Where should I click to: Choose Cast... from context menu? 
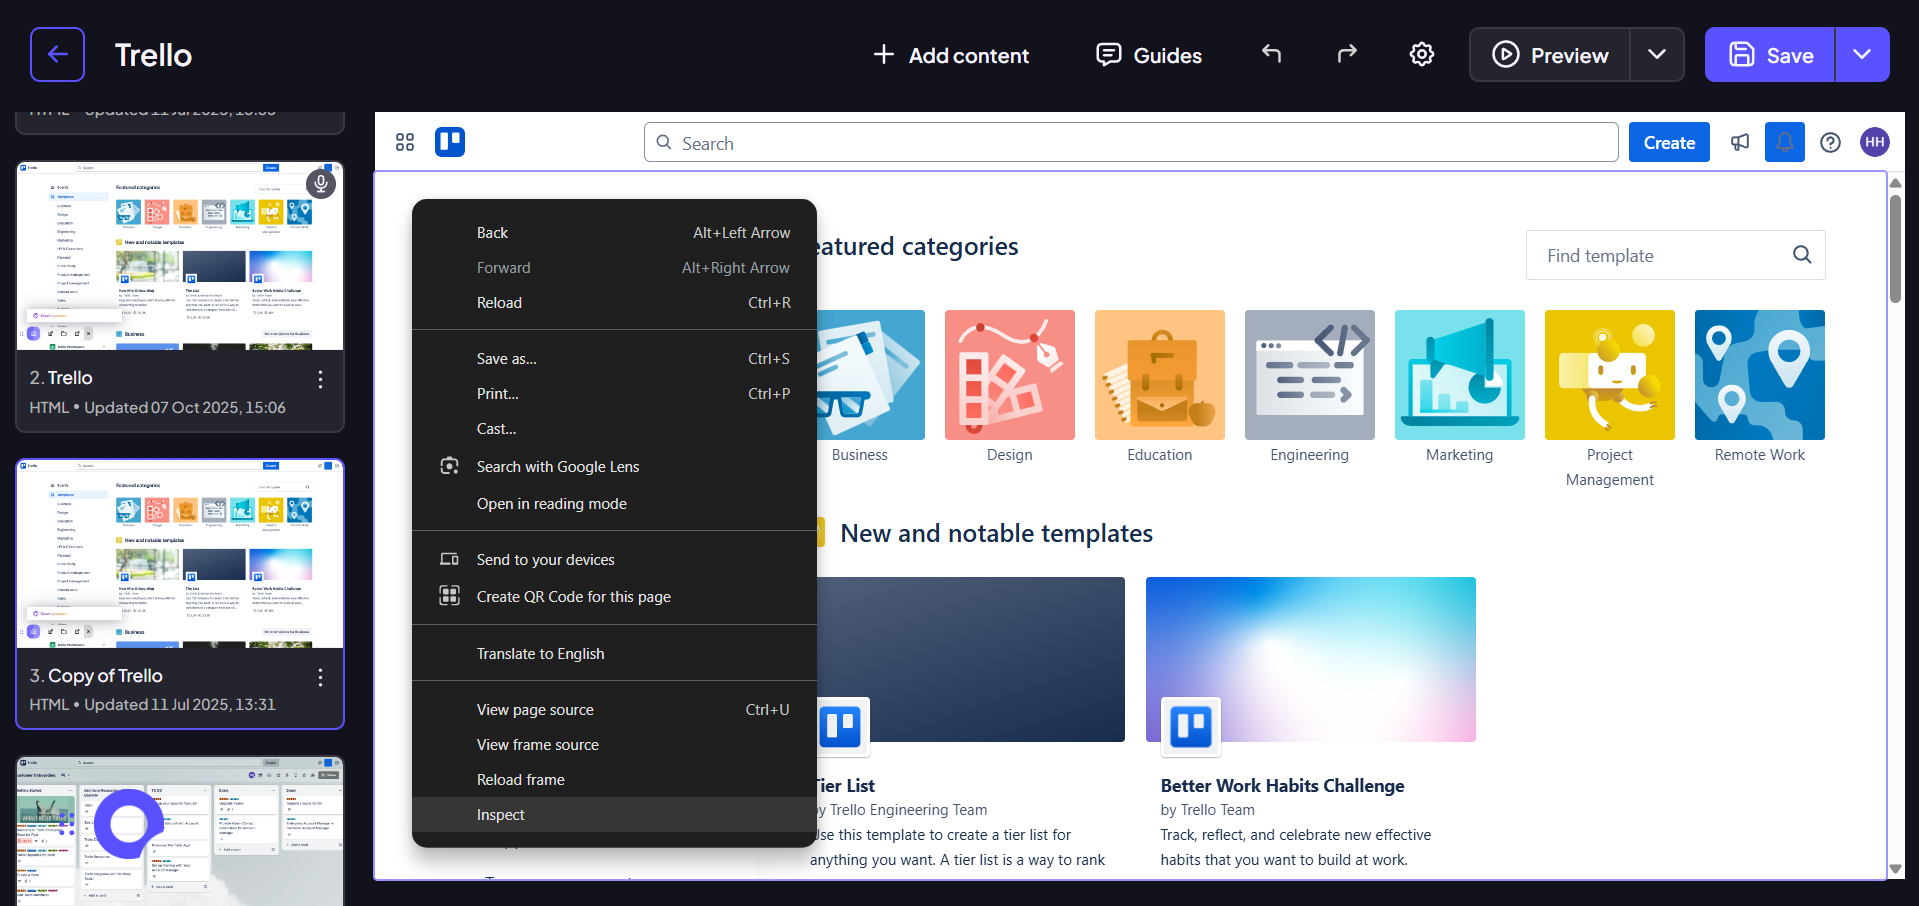[x=614, y=428]
